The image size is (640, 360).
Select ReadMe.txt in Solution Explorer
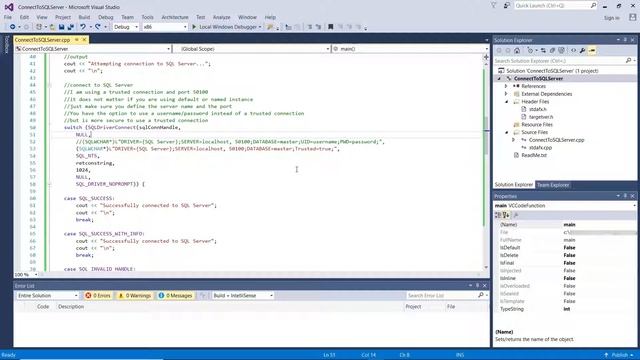tap(534, 156)
